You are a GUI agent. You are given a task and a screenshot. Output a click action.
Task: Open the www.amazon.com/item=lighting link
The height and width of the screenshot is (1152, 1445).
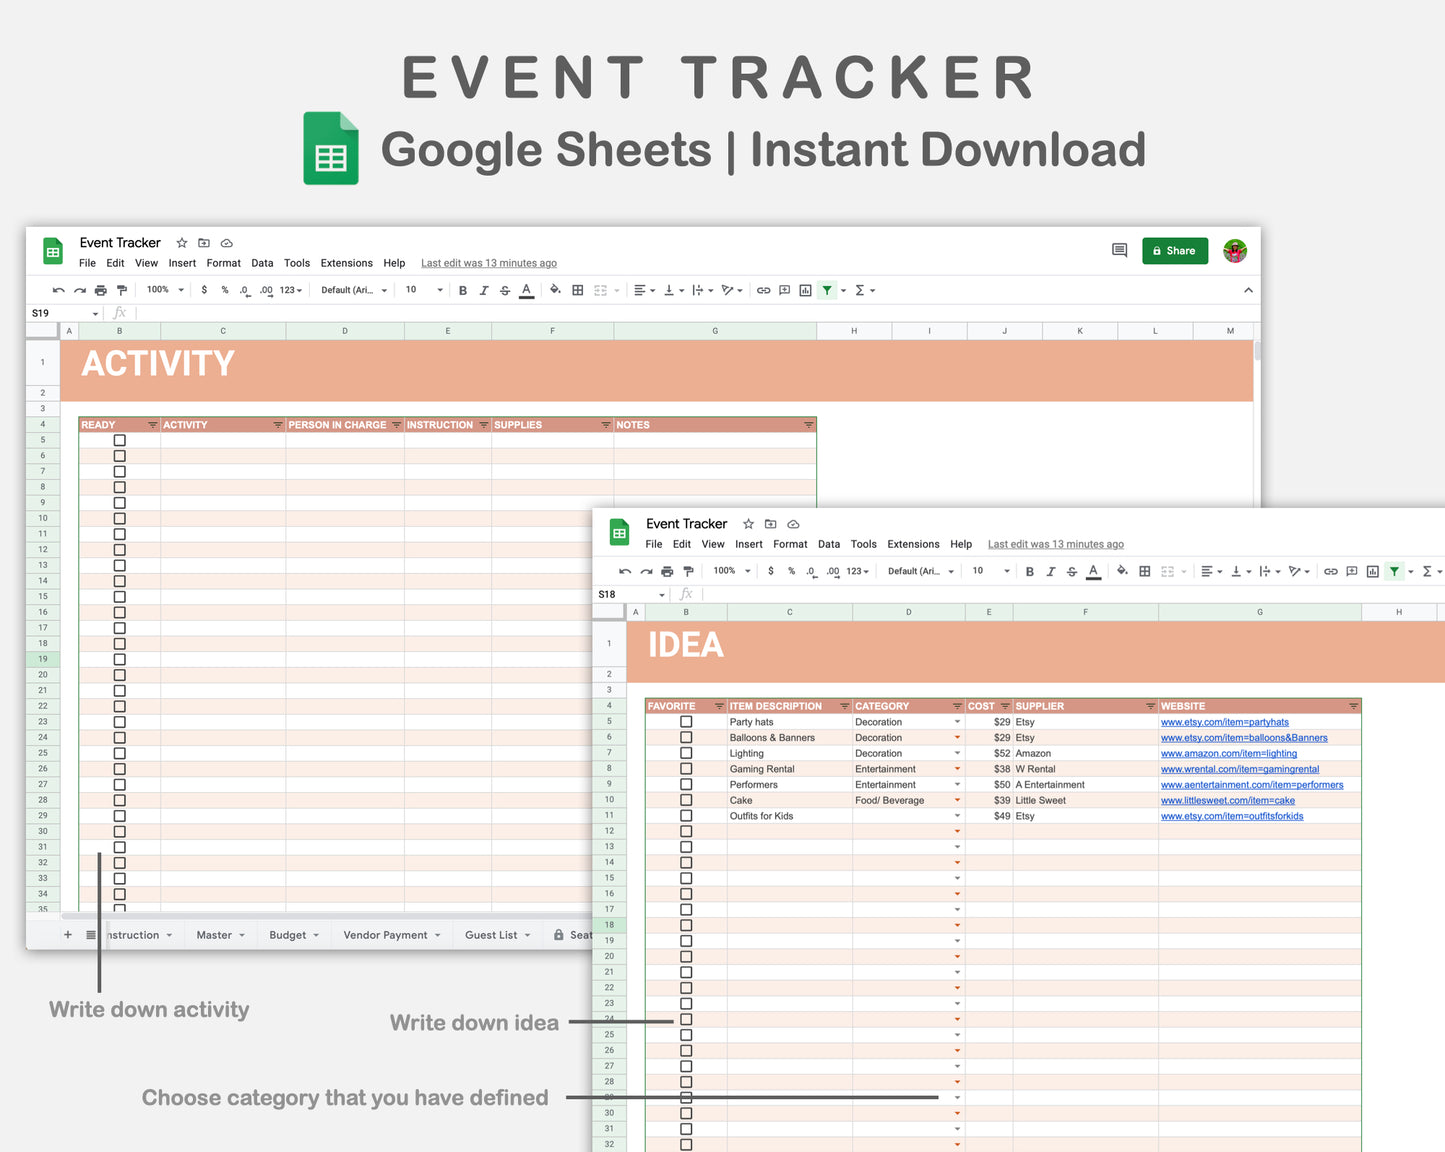click(1229, 753)
